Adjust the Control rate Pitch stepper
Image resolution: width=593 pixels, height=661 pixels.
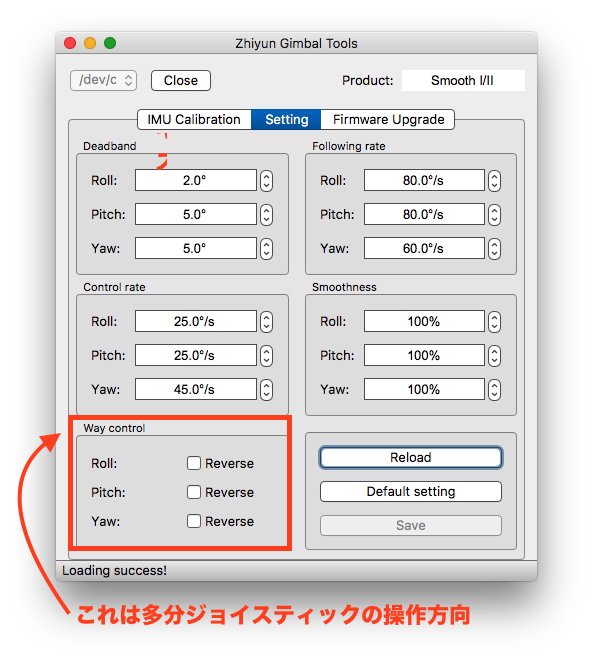tap(266, 356)
